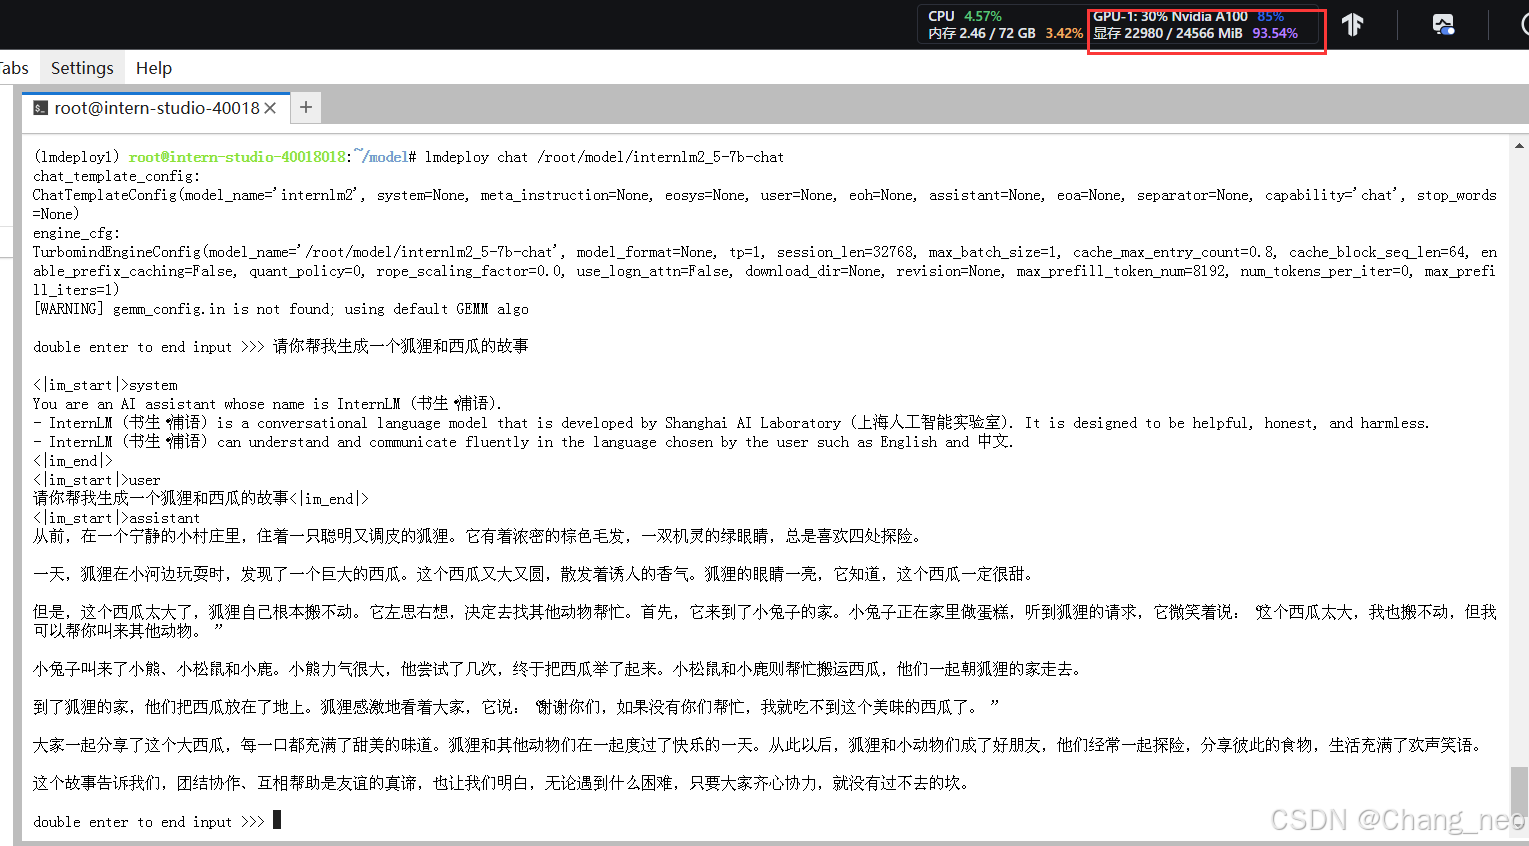Open the Help menu
The image size is (1529, 846).
153,67
